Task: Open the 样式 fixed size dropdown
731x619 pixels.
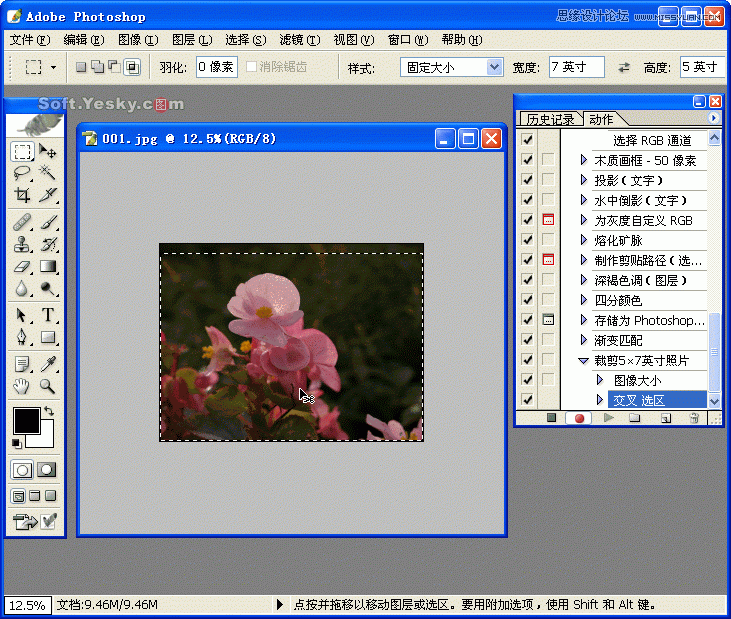Action: click(x=494, y=67)
